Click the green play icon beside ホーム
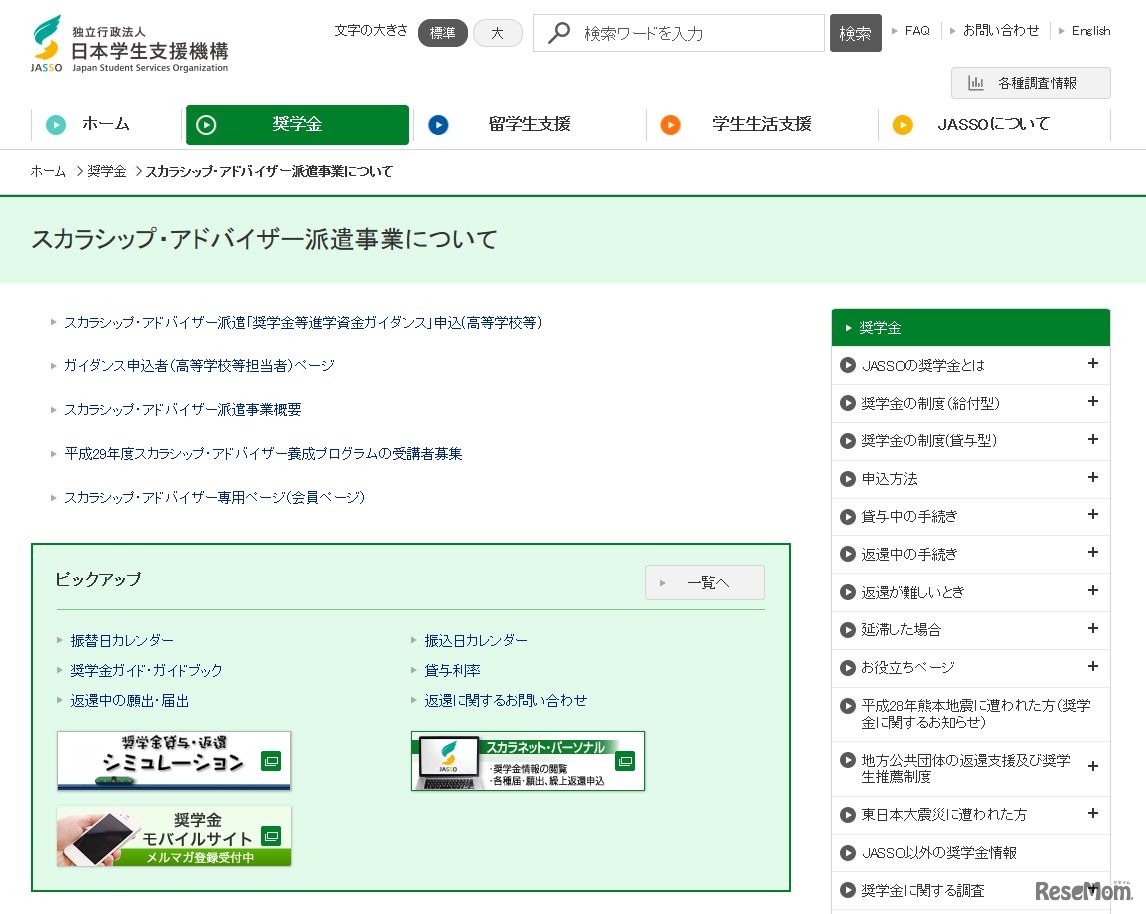1146x914 pixels. tap(57, 124)
